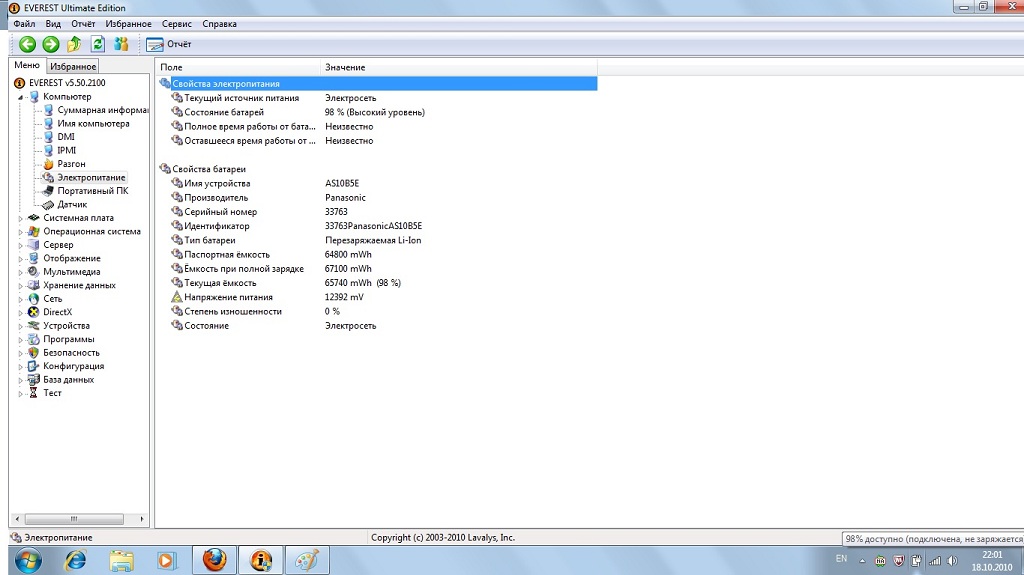1024x575 pixels.
Task: Open the Users toolbar icon
Action: click(121, 44)
